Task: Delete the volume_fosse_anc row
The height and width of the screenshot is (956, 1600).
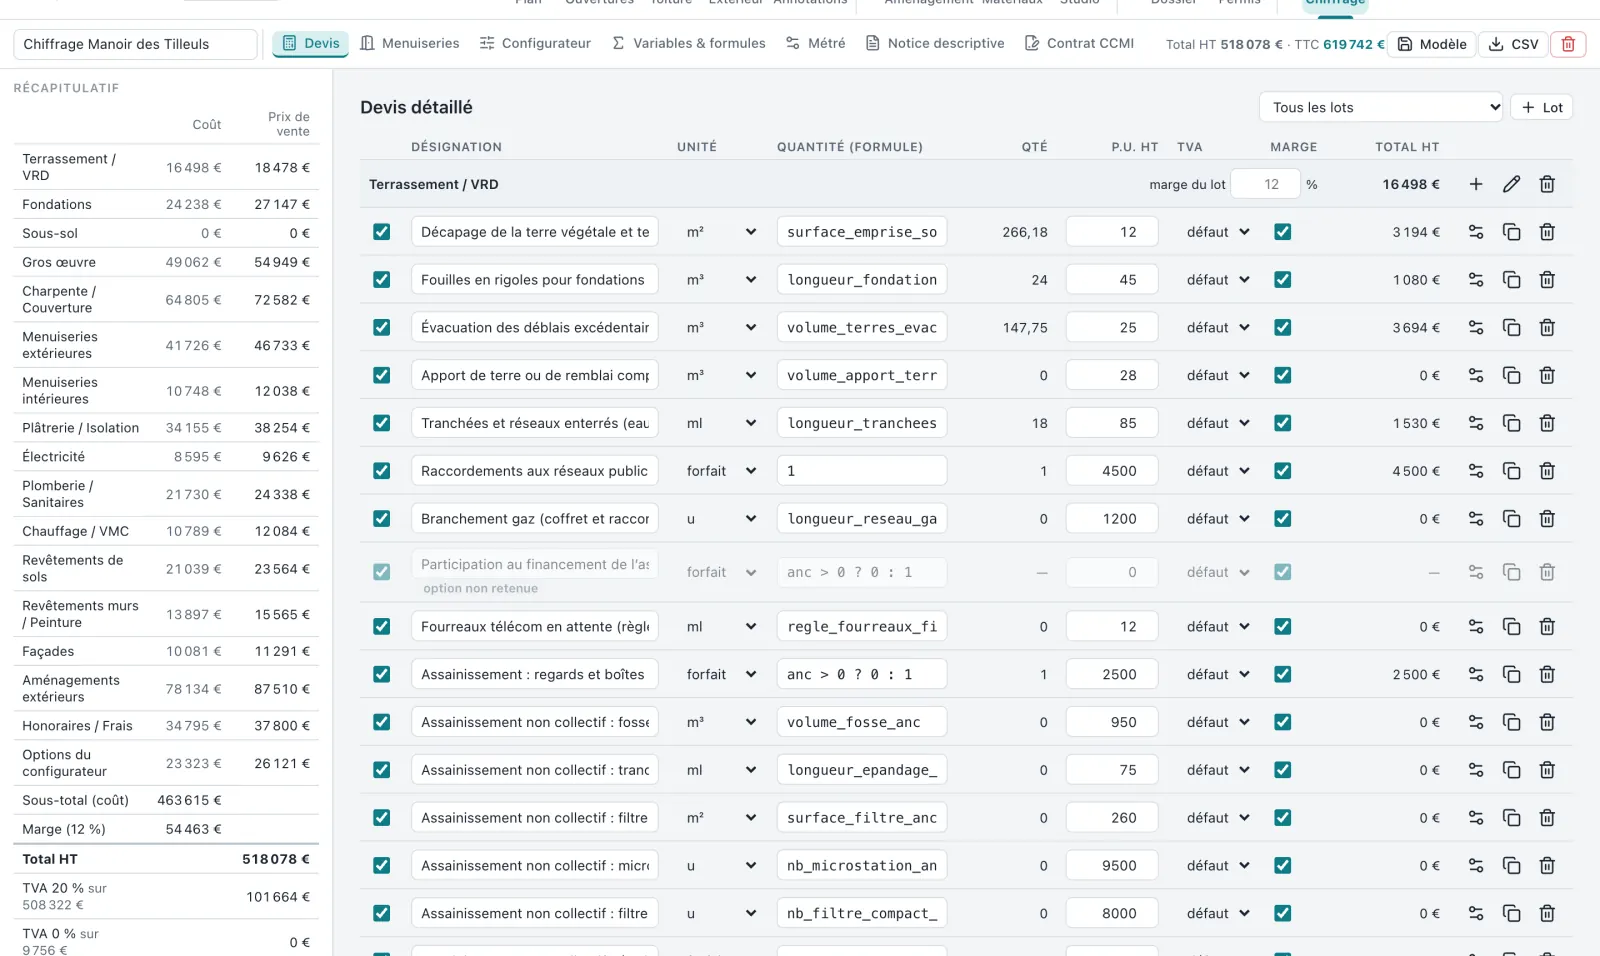Action: tap(1547, 722)
